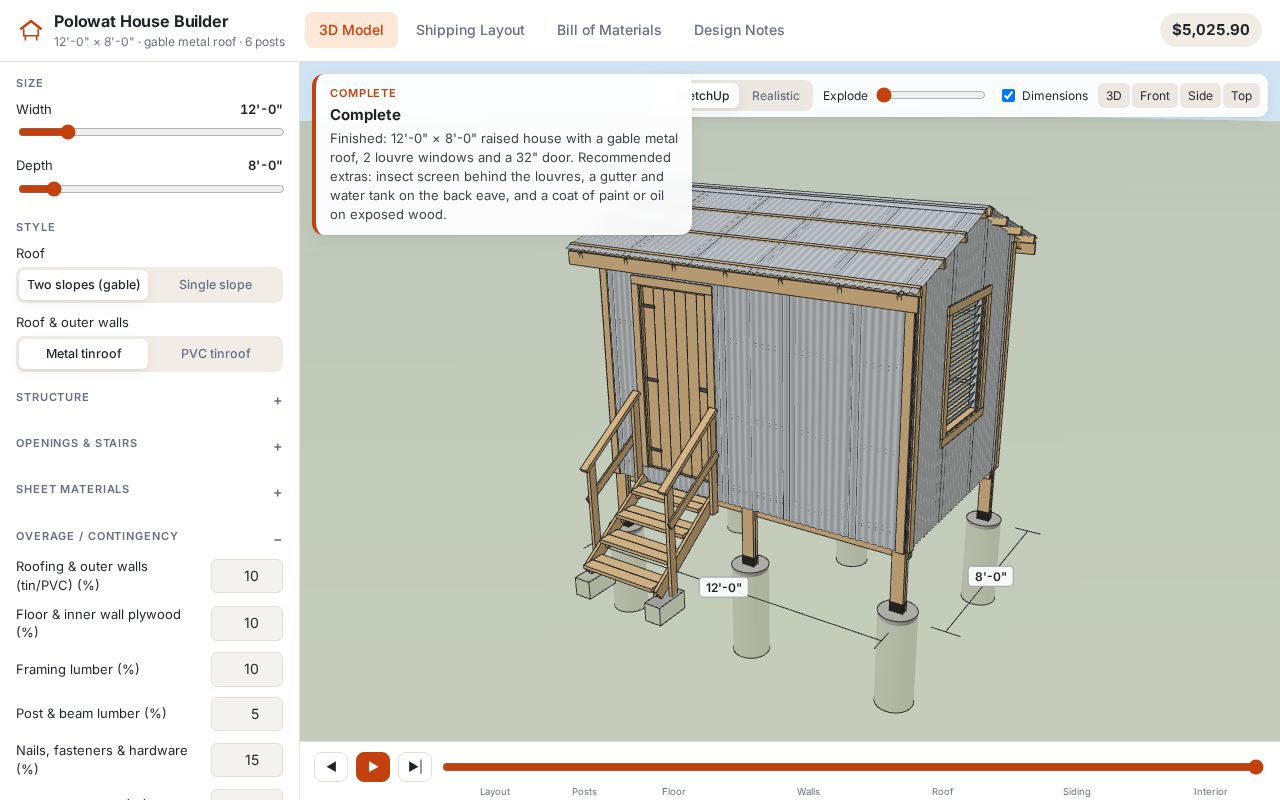This screenshot has width=1280, height=800.
Task: Jump to the Floor timeline marker
Action: click(x=674, y=791)
